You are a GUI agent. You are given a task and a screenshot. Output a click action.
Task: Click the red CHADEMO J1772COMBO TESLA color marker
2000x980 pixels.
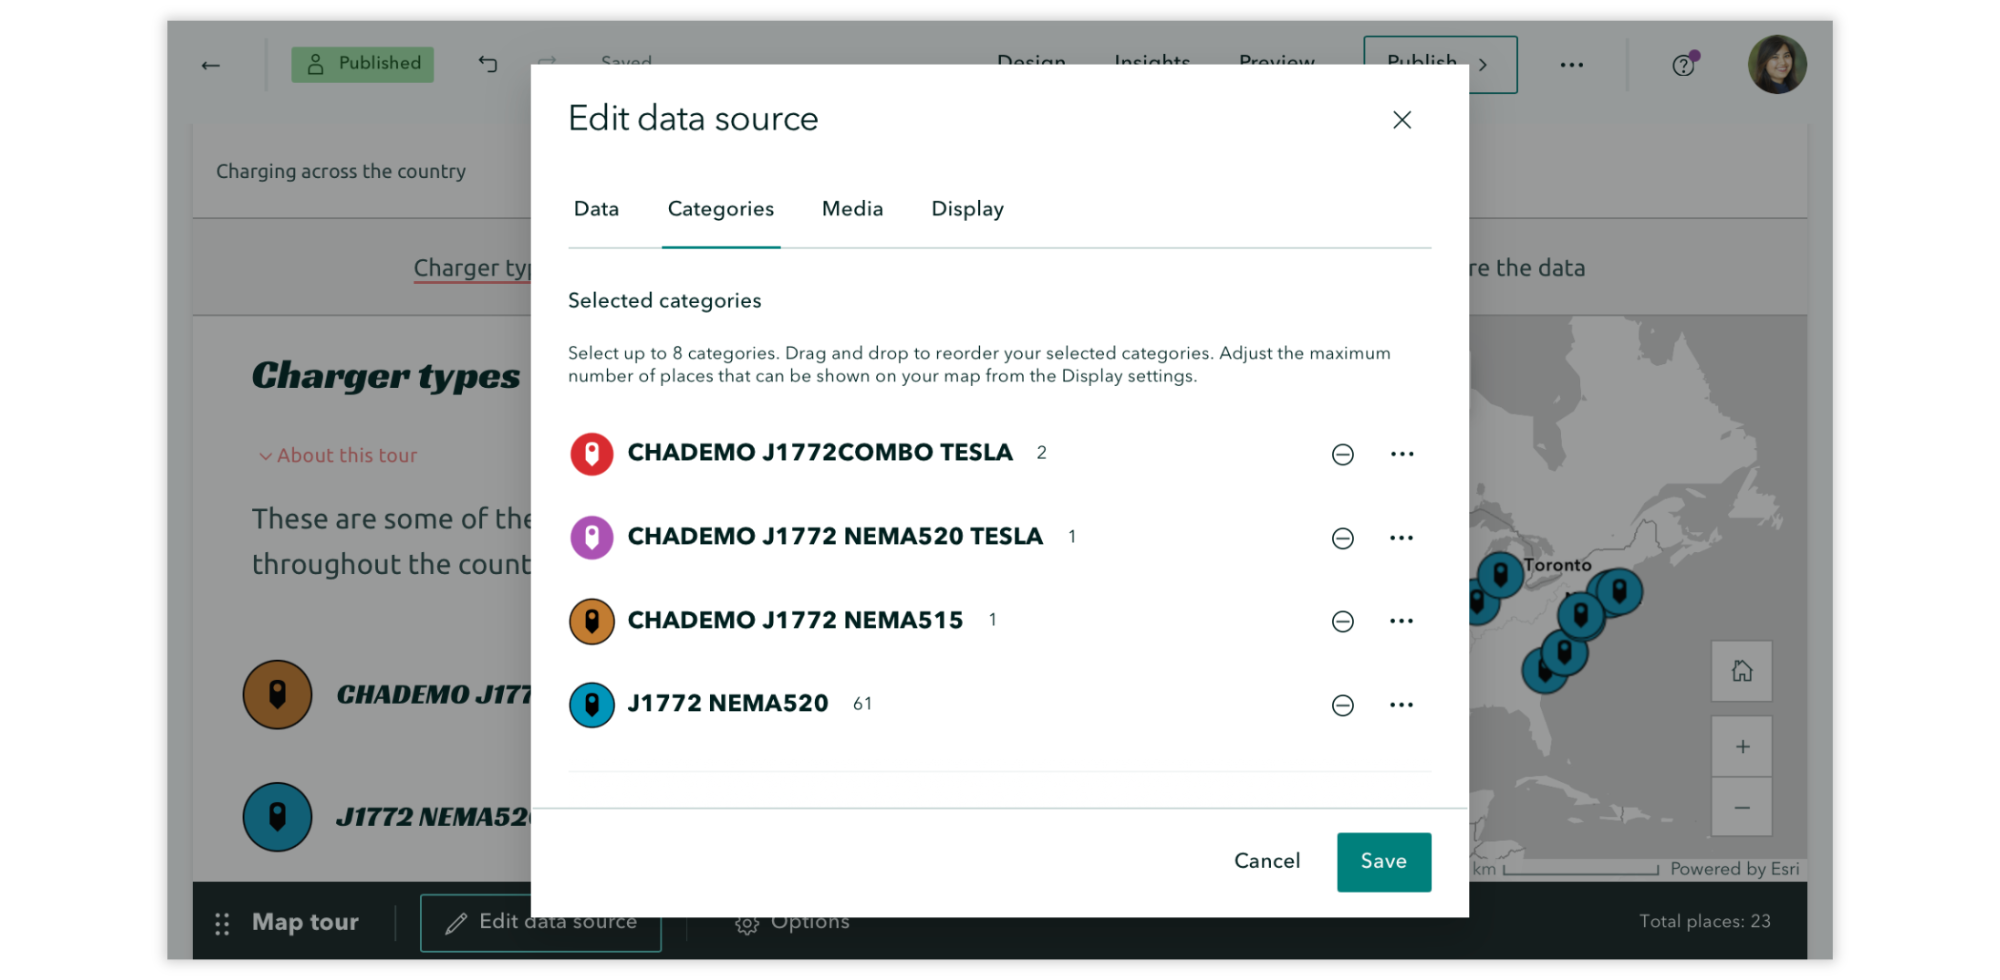click(x=591, y=454)
